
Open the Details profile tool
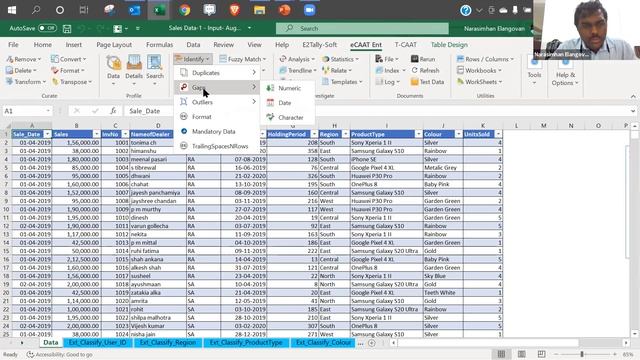134,70
